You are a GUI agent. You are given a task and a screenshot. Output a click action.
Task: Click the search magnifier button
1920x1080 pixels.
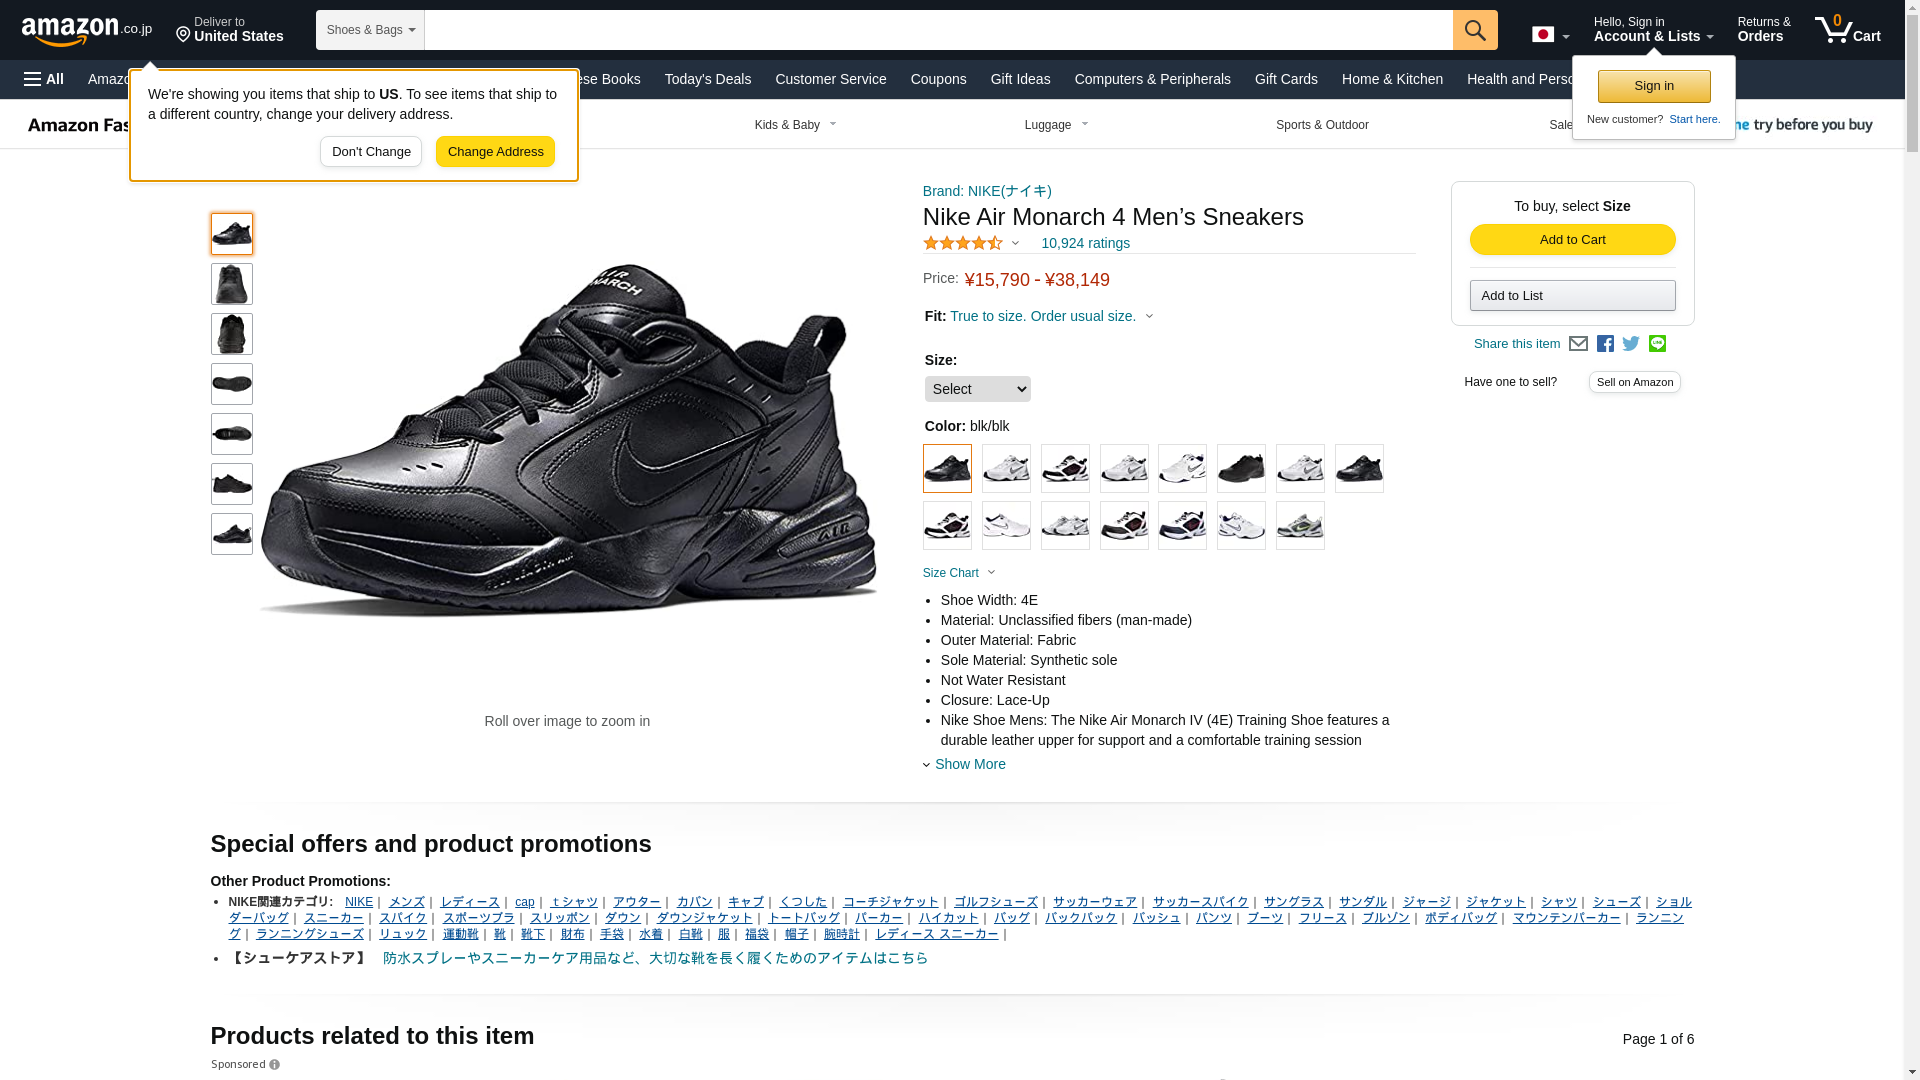click(x=1475, y=30)
